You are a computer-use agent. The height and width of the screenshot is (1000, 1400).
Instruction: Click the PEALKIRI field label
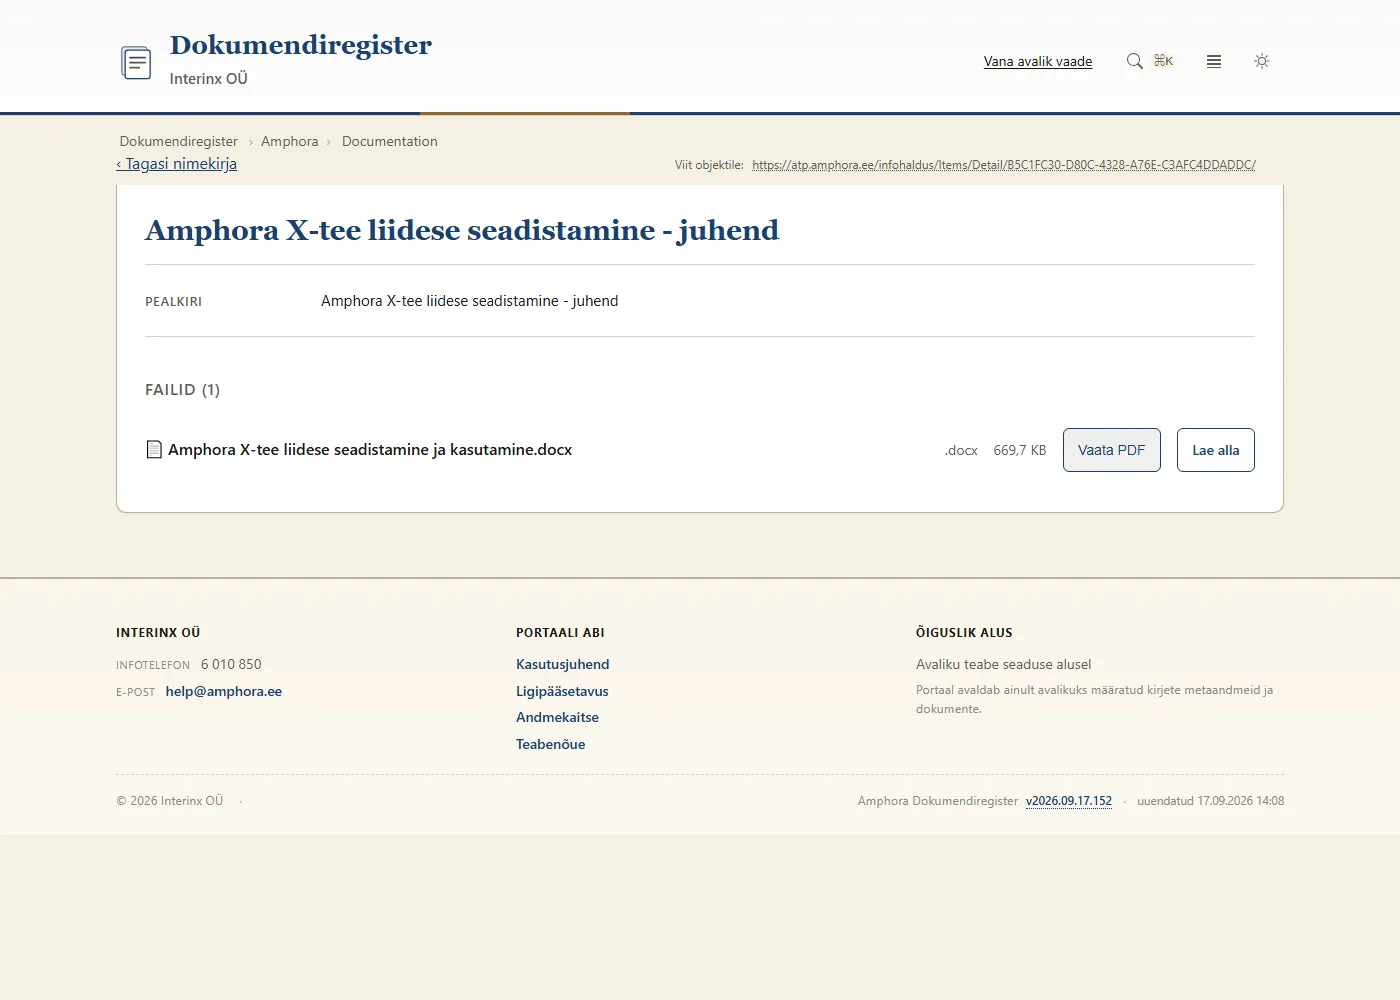(174, 301)
